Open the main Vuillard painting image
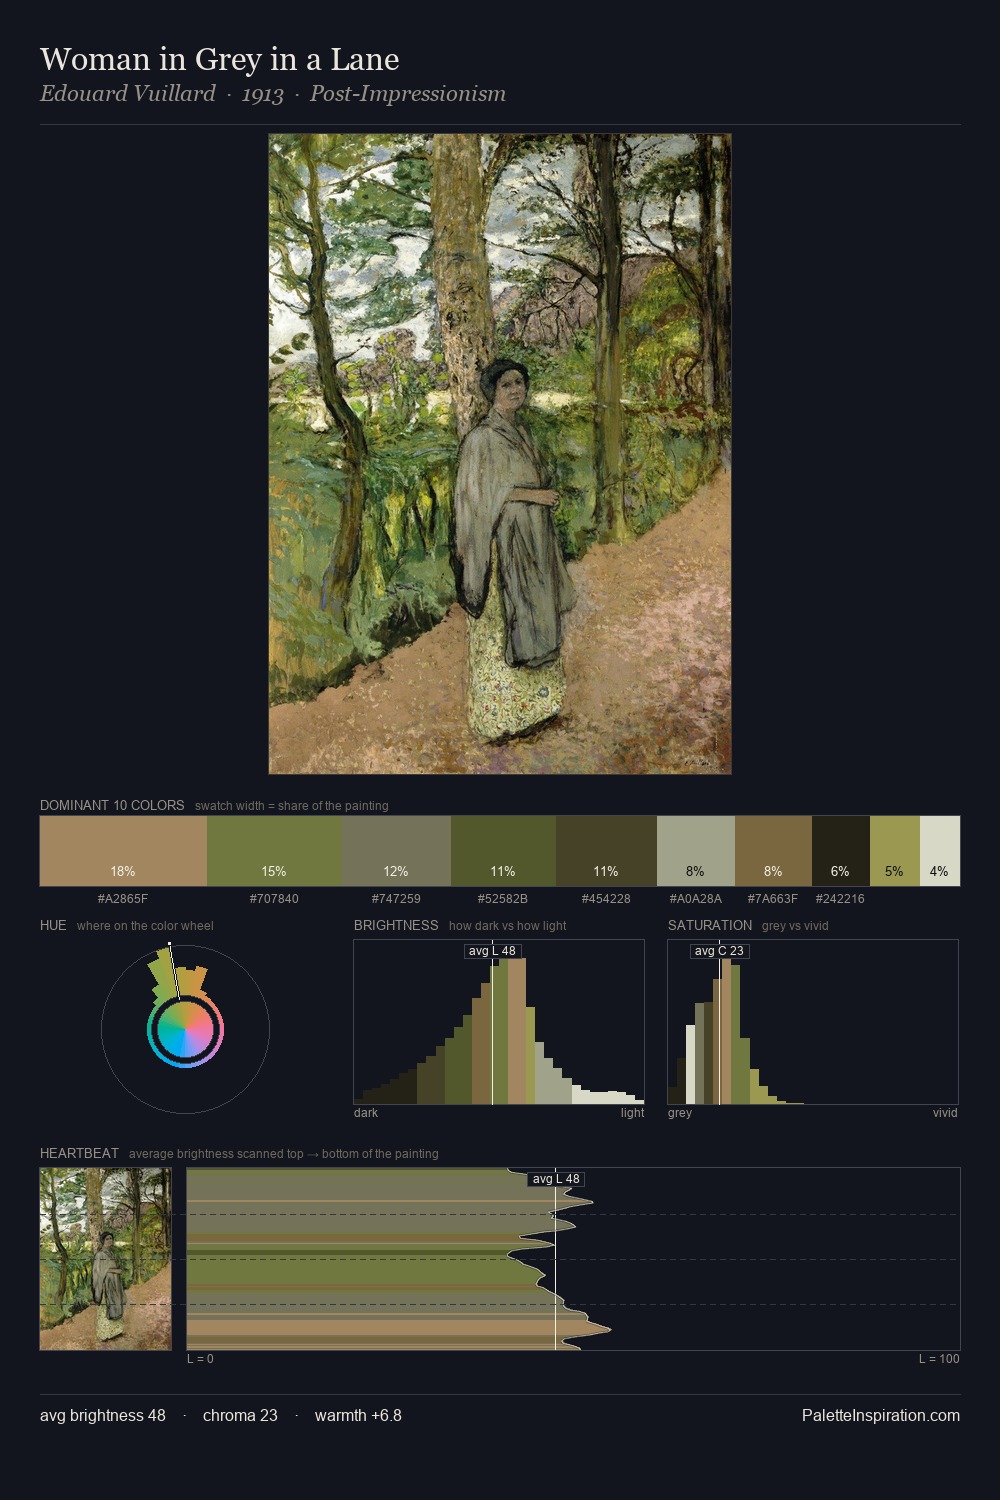 coord(500,454)
